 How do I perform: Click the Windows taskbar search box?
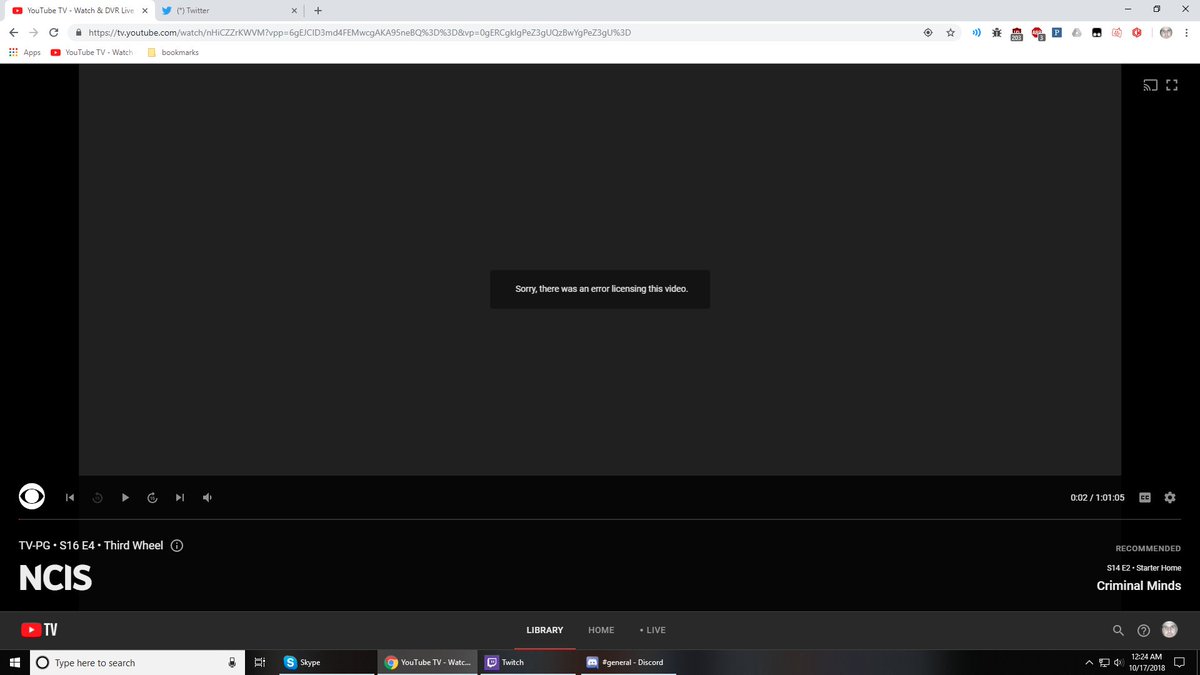(x=136, y=662)
